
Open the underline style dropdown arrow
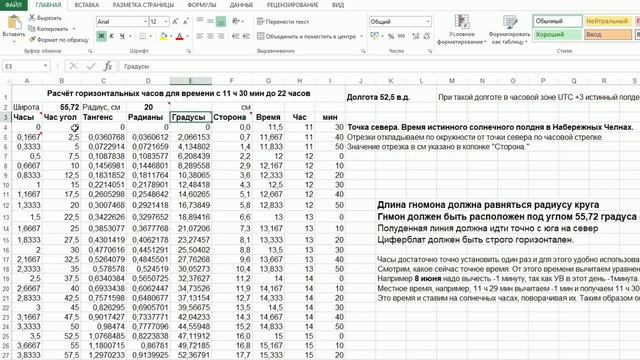tap(130, 36)
